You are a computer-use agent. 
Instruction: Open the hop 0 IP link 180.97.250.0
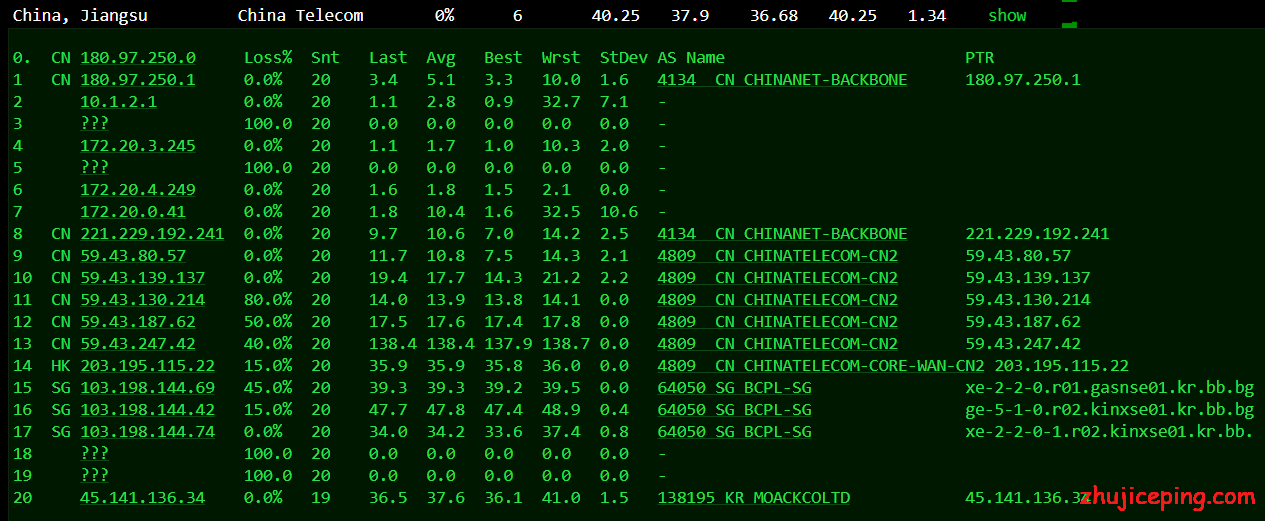point(138,58)
